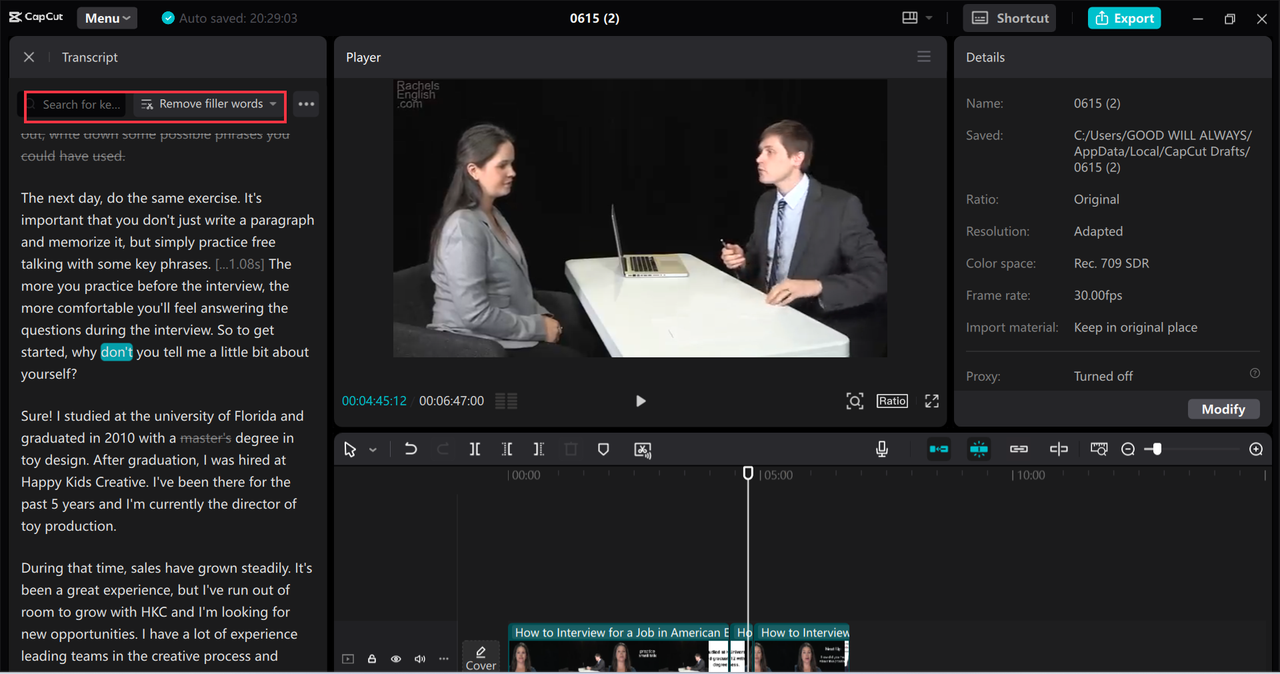Choose the Select pointer tool
Screen dimensions: 1280x674
tap(350, 450)
